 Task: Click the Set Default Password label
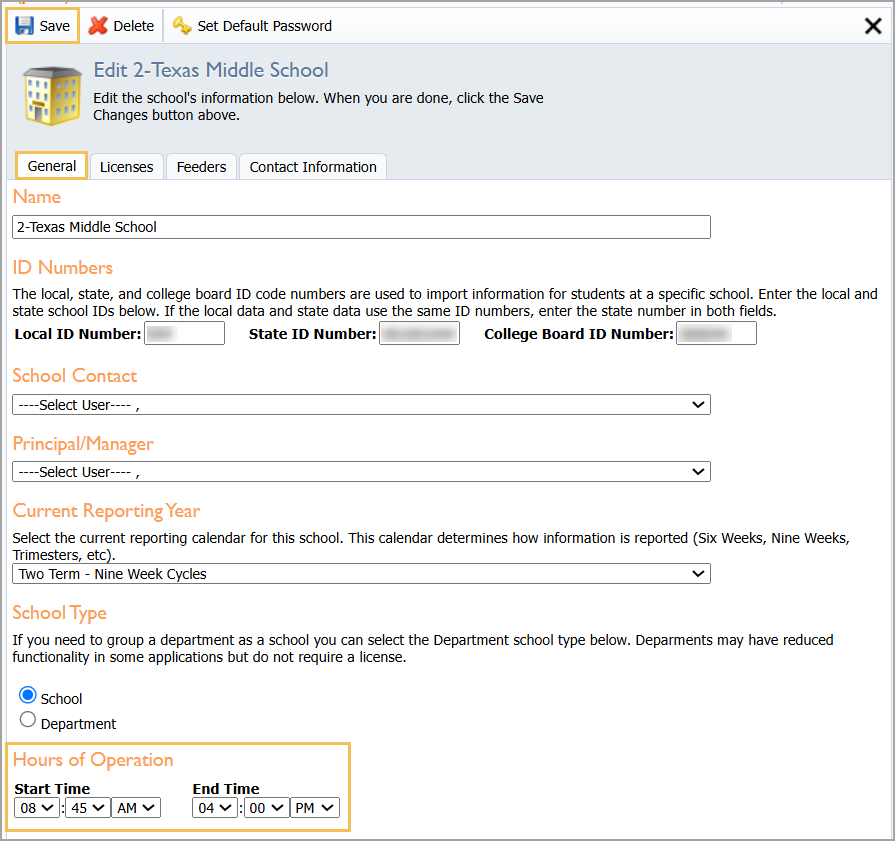click(264, 26)
